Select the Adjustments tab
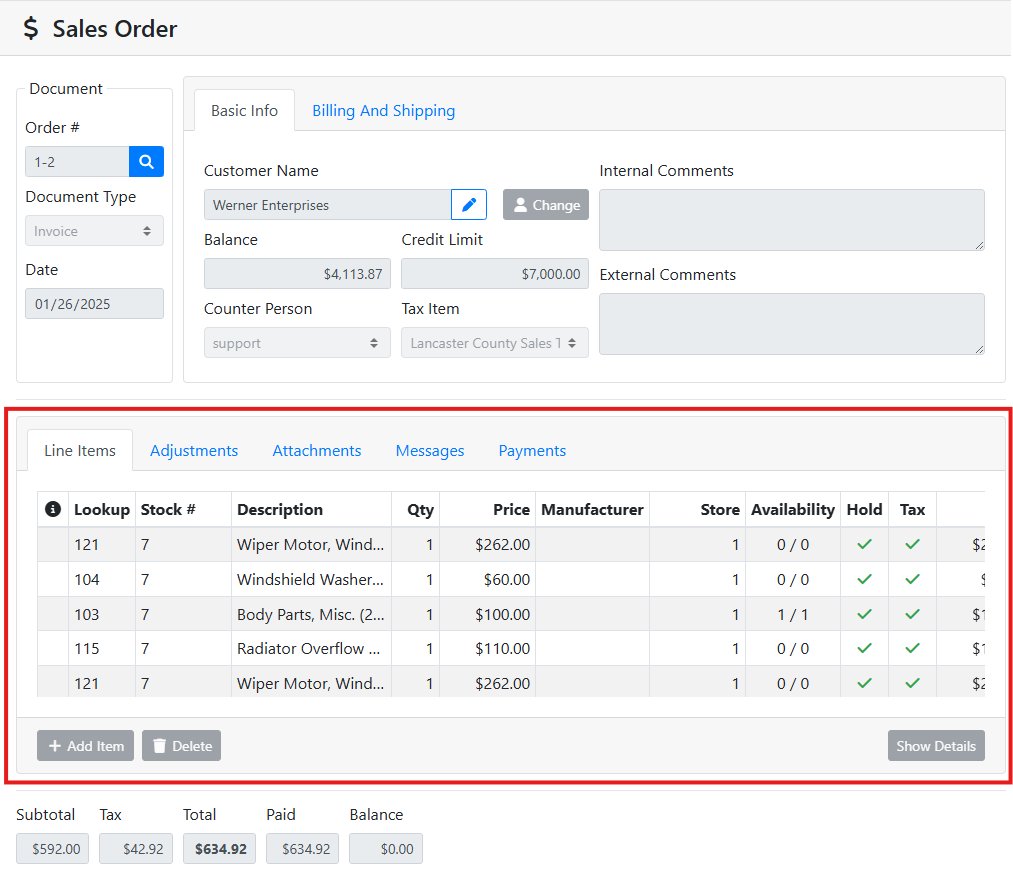Viewport: 1013px width, 888px height. [194, 451]
